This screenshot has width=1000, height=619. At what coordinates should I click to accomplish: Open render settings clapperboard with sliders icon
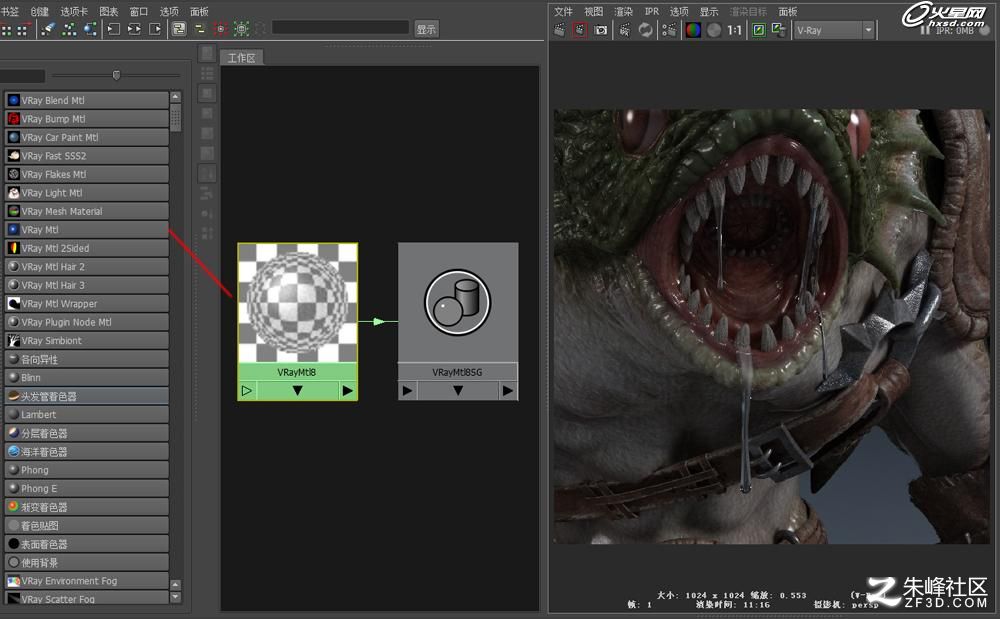669,30
